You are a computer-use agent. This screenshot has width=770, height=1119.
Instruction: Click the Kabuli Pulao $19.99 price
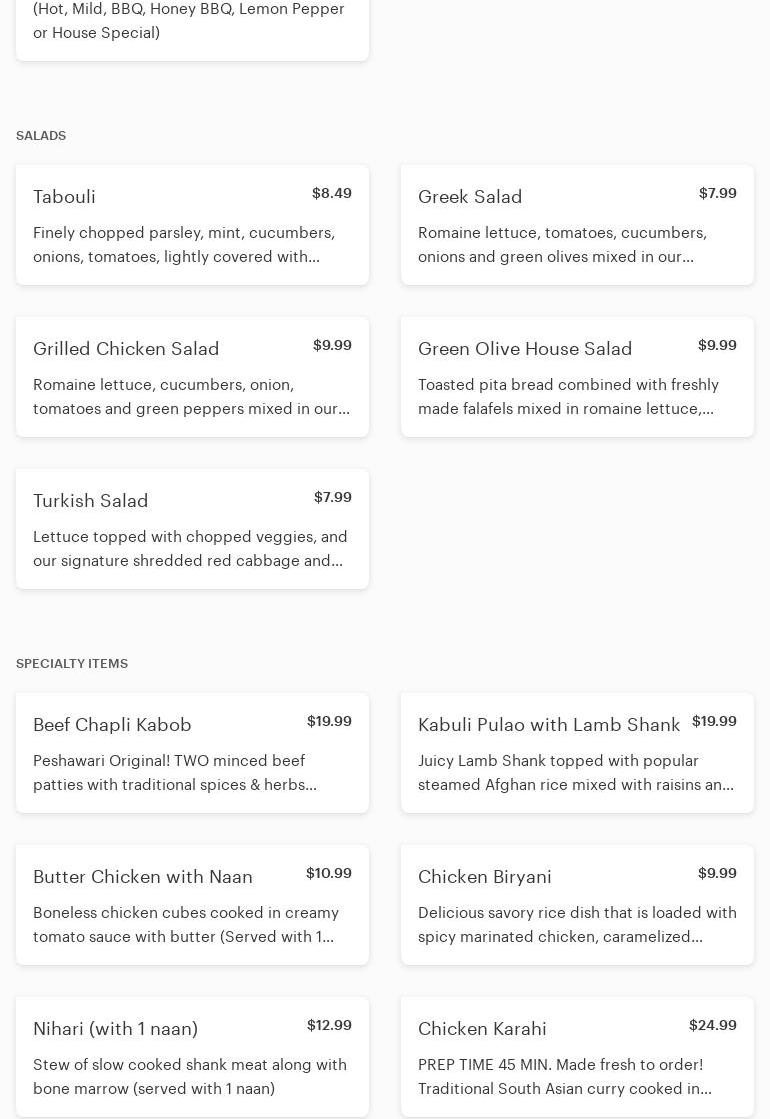[714, 721]
